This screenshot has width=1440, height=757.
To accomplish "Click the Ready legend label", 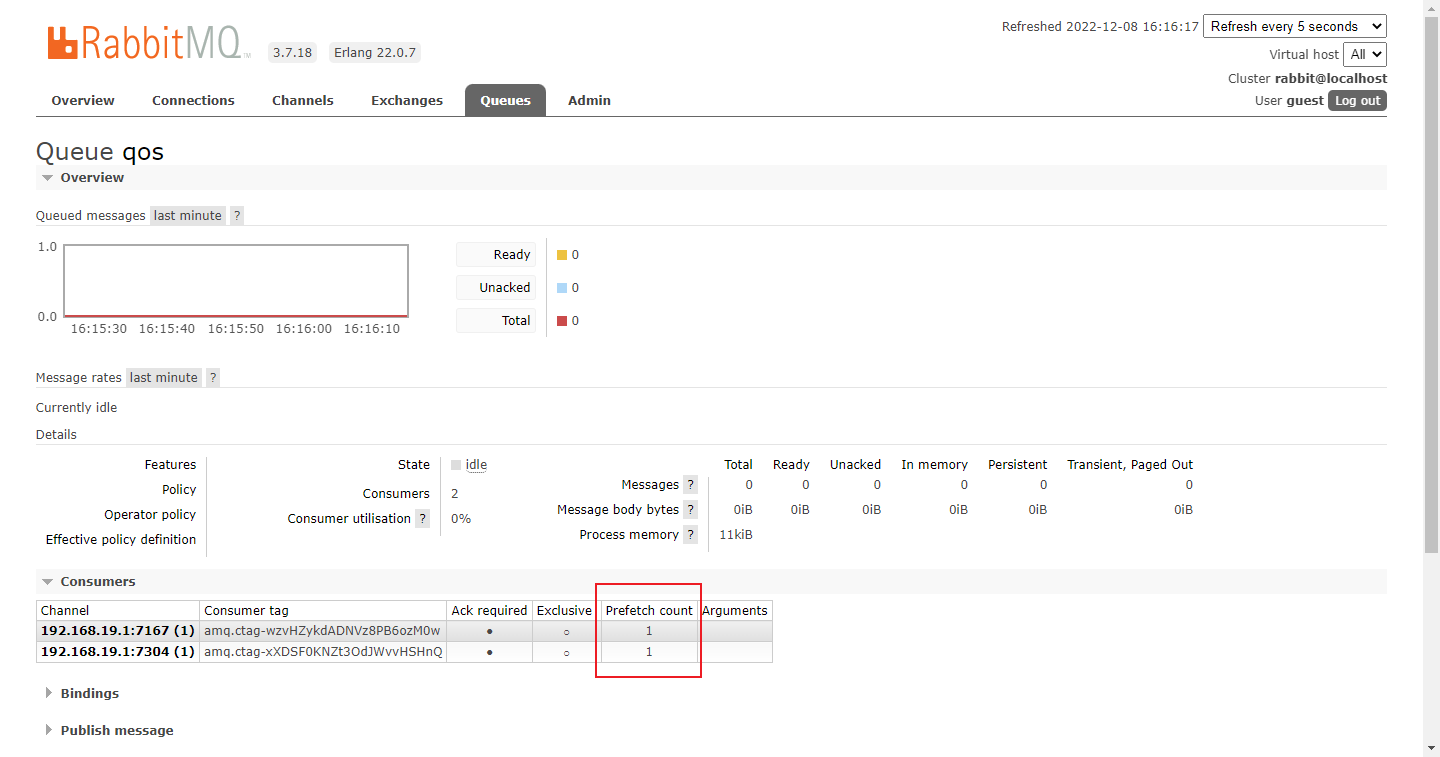I will tap(496, 254).
